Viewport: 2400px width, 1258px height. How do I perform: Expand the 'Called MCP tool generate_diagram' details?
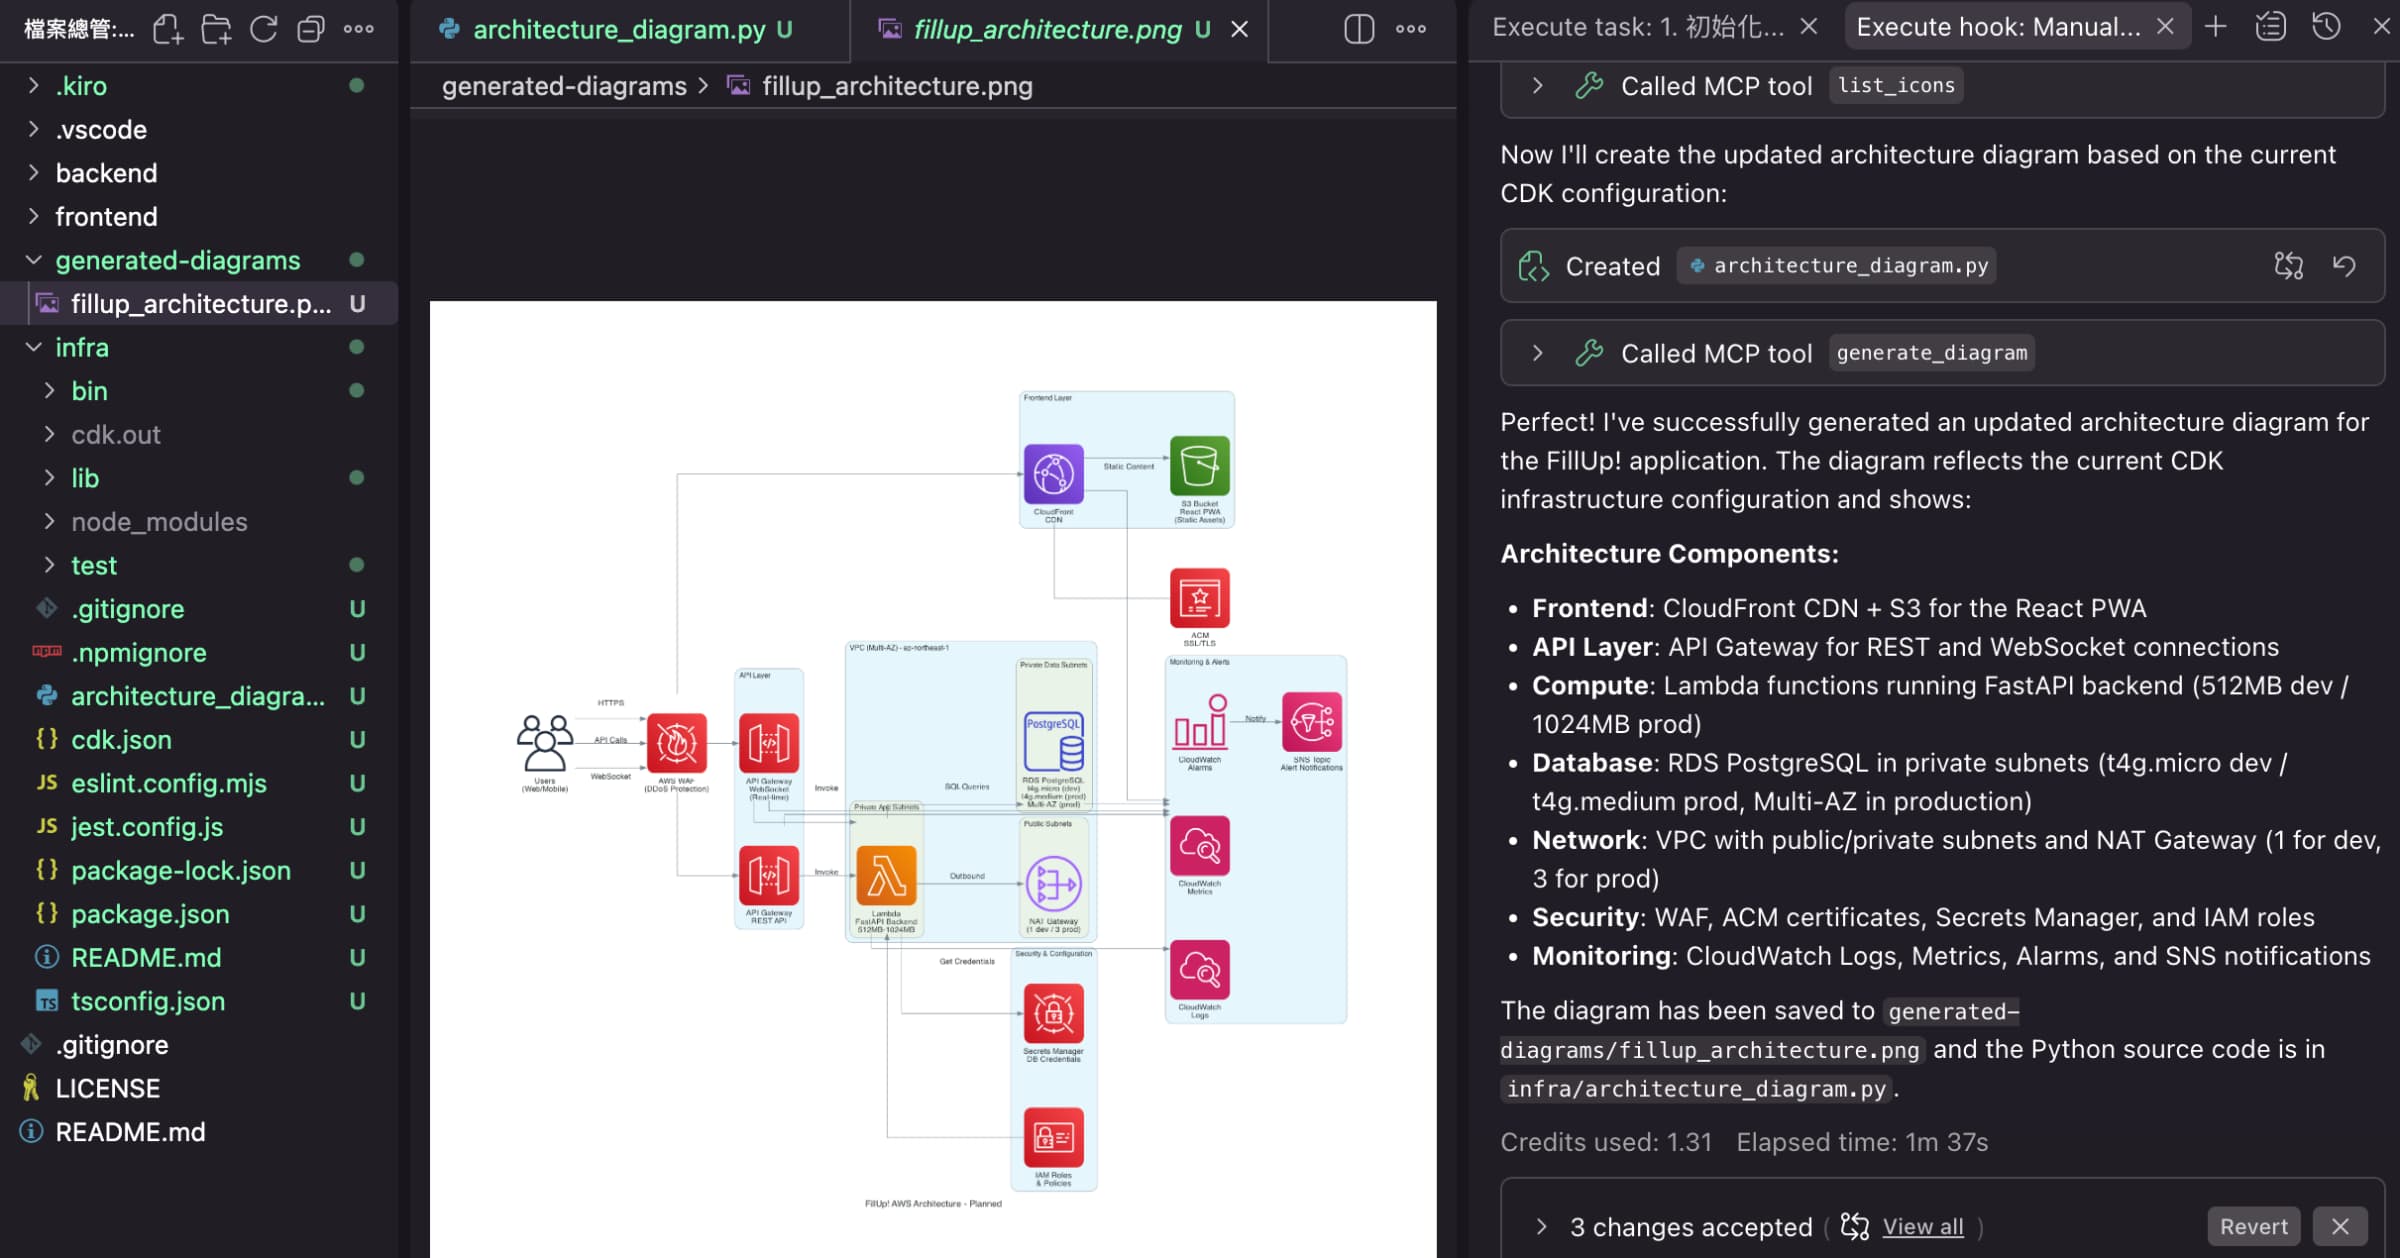[x=1537, y=352]
